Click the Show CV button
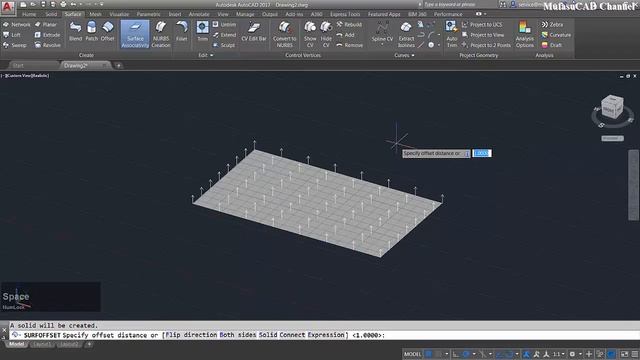The width and height of the screenshot is (640, 360). coord(310,35)
